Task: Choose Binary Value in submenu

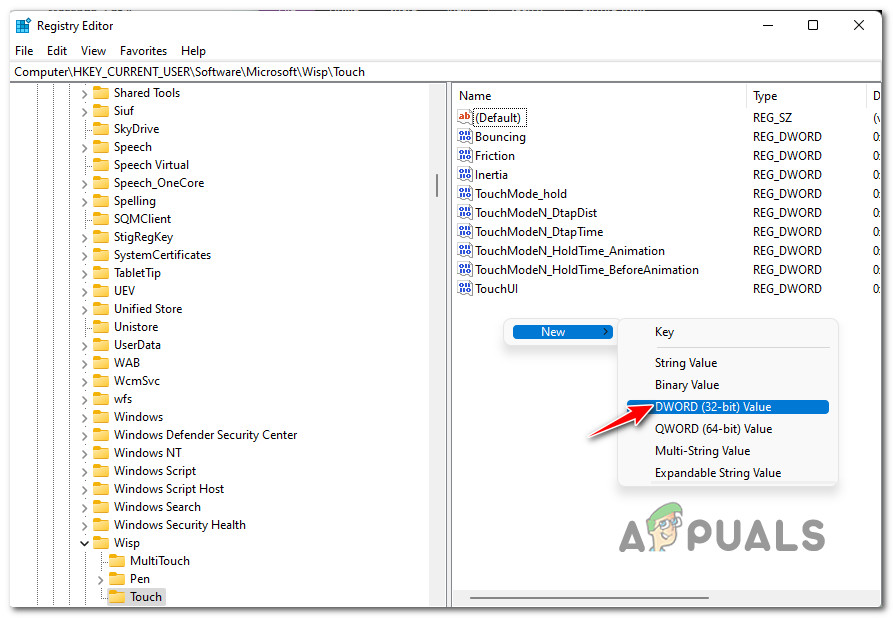Action: [728, 385]
